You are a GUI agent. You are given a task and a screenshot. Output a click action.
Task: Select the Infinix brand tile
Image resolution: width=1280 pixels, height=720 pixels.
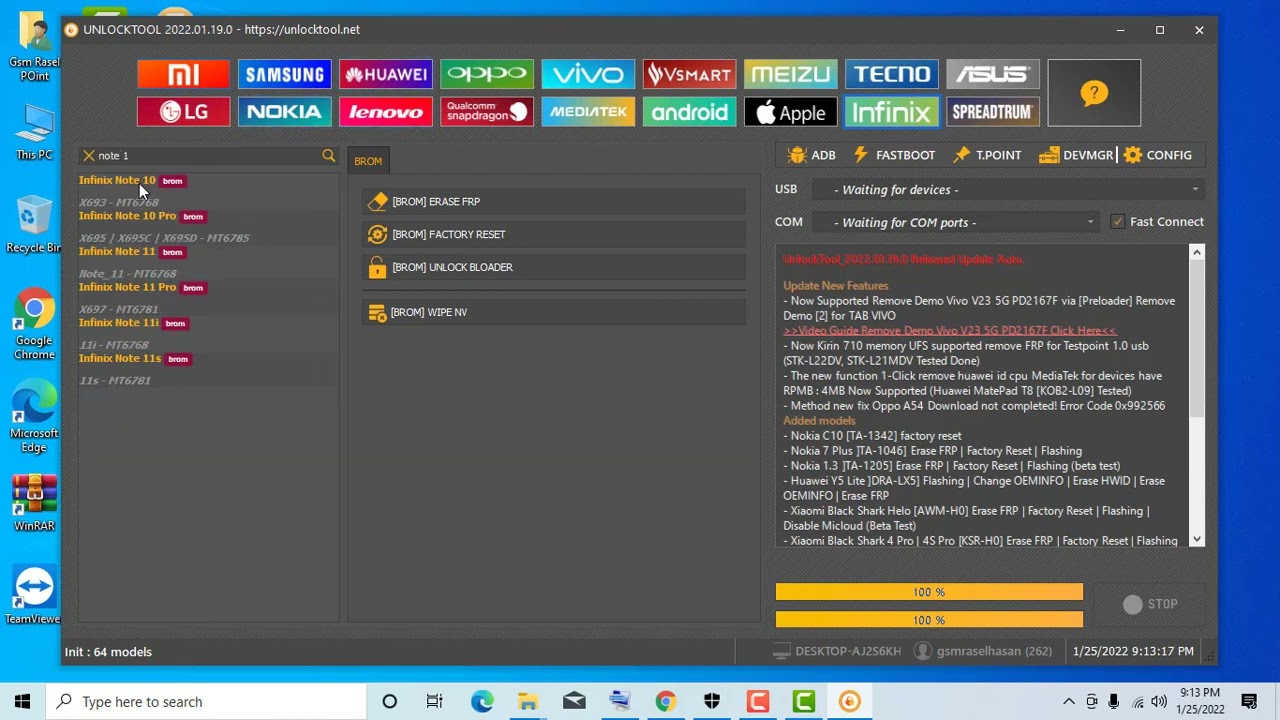click(x=891, y=112)
